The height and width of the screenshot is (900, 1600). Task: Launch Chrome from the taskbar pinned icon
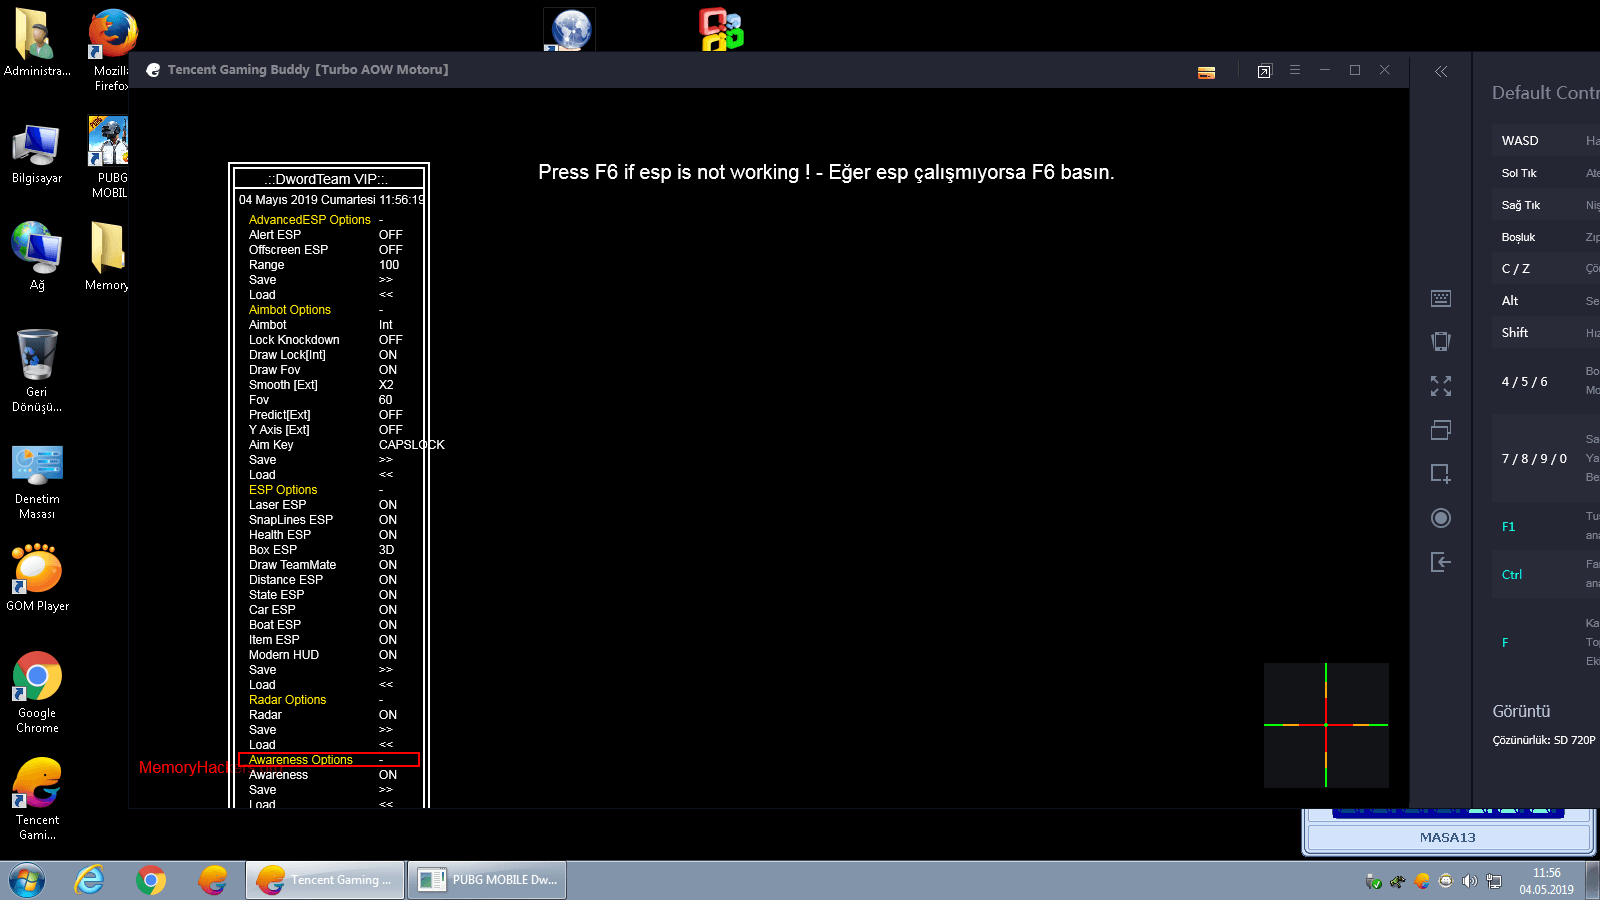tap(151, 880)
